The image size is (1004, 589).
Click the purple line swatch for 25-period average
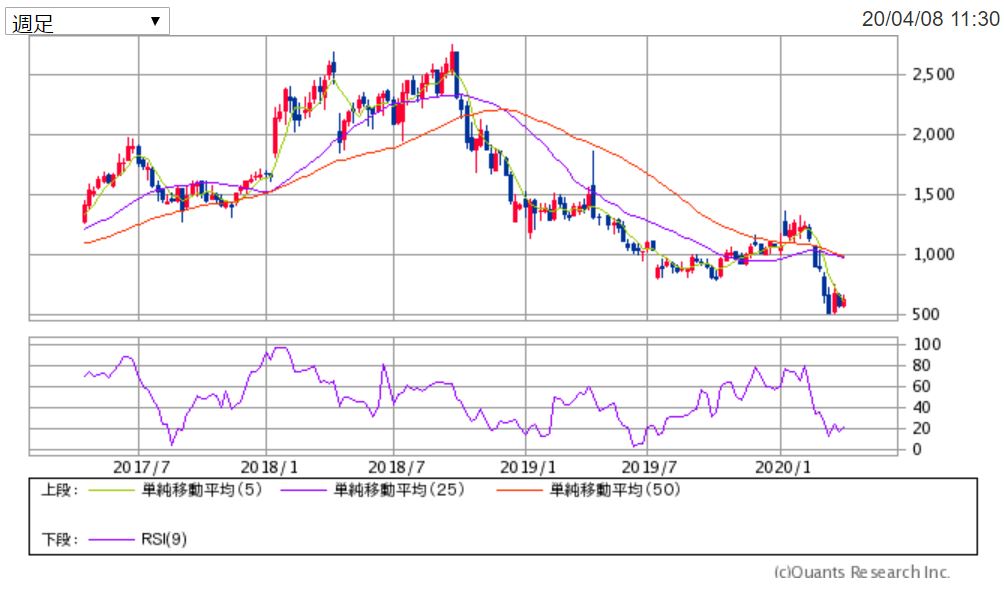pos(304,491)
